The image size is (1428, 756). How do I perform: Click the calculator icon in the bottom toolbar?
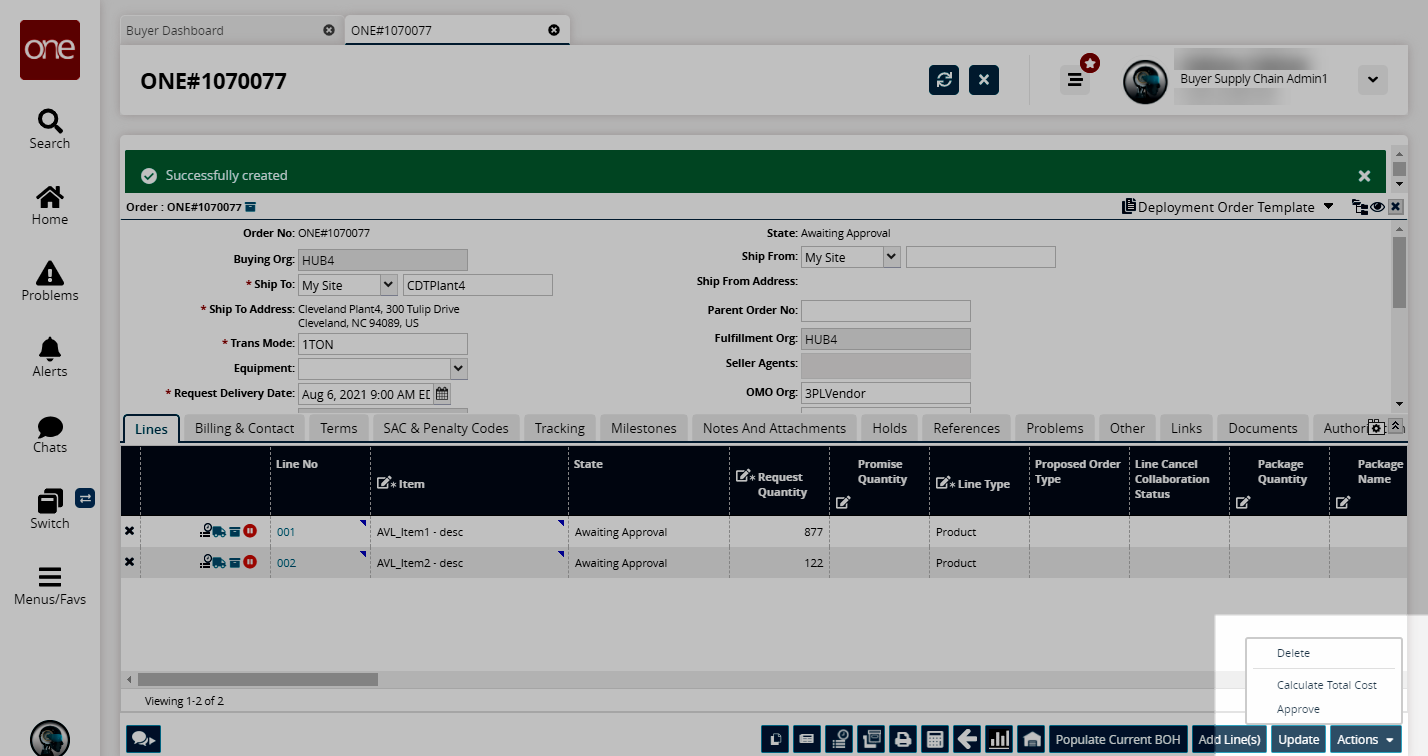point(935,740)
